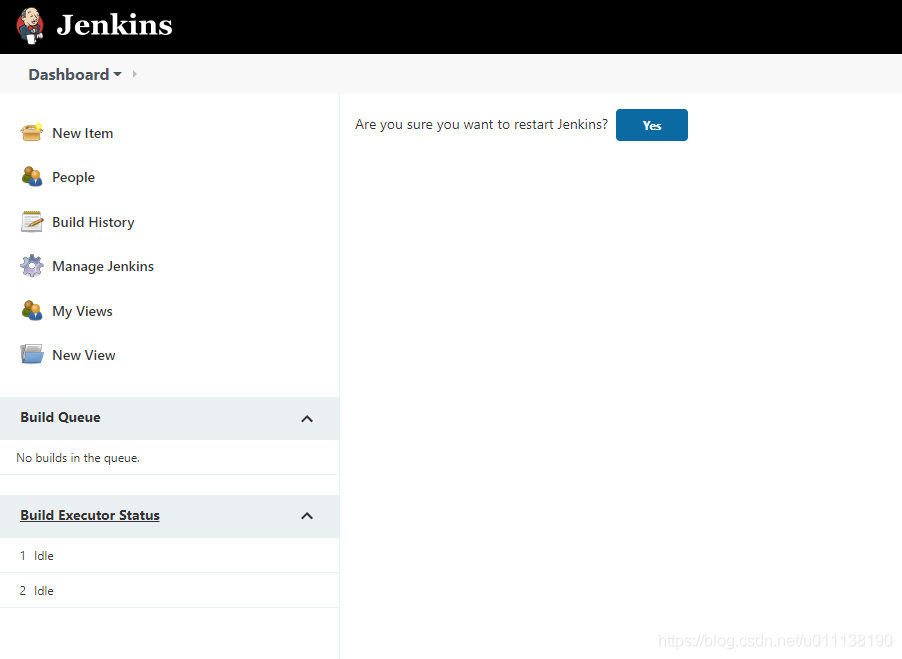Viewport: 902px width, 659px height.
Task: Click the New View folder icon
Action: 32,354
